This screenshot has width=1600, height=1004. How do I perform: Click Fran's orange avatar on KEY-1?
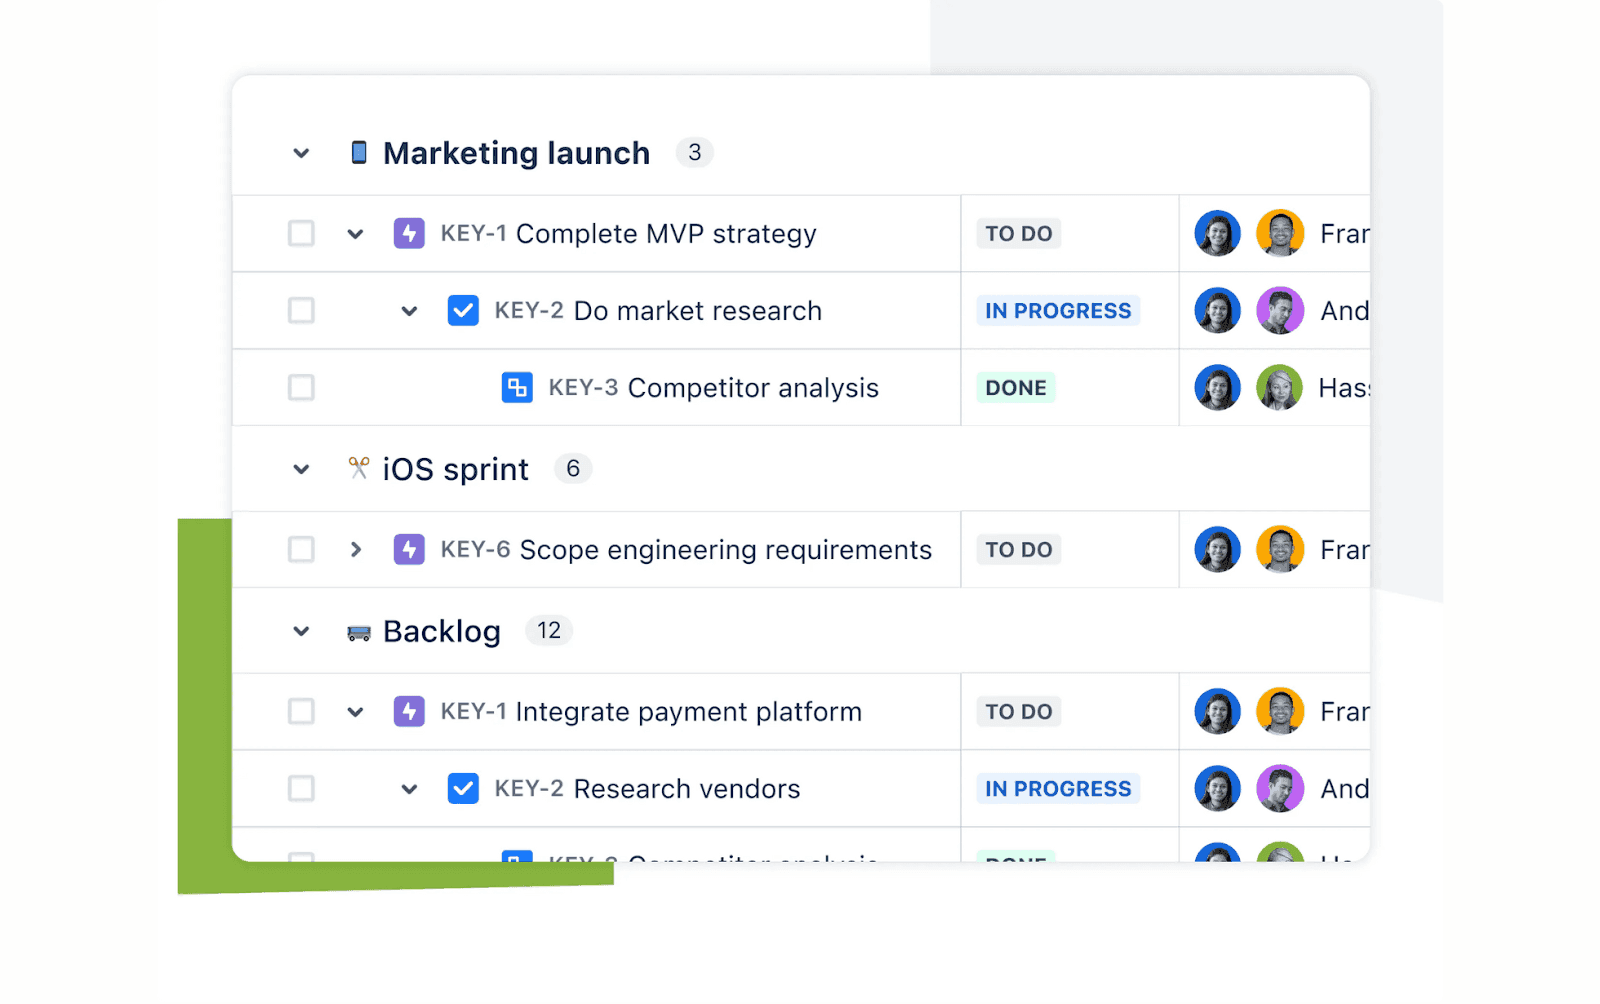point(1280,233)
